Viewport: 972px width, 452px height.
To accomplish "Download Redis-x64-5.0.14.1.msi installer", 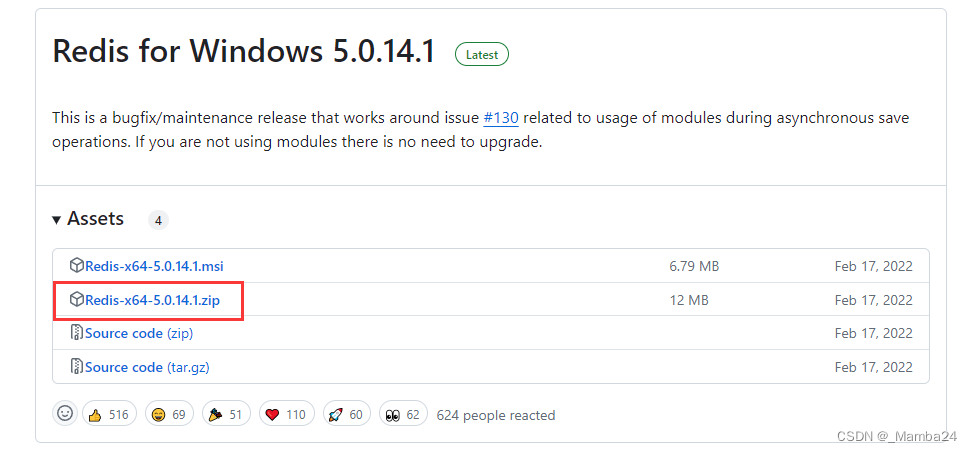I will coord(154,266).
